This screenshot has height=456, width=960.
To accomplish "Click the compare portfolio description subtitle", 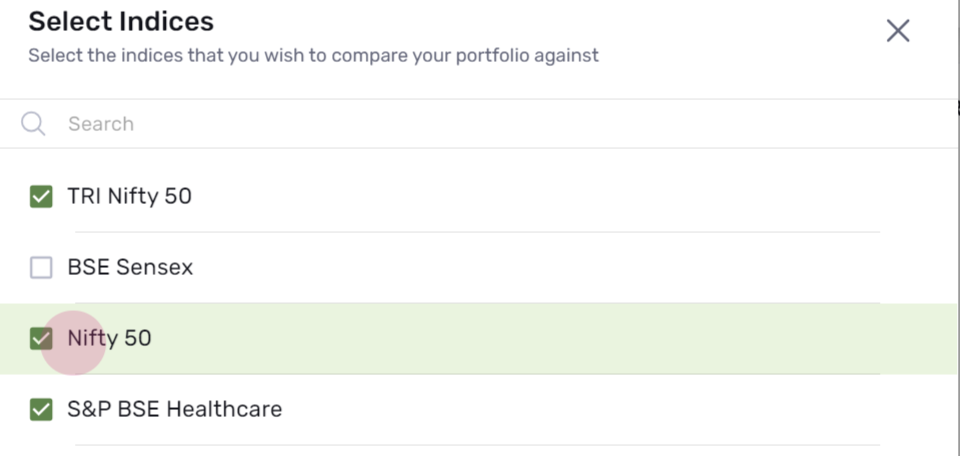I will (x=313, y=56).
